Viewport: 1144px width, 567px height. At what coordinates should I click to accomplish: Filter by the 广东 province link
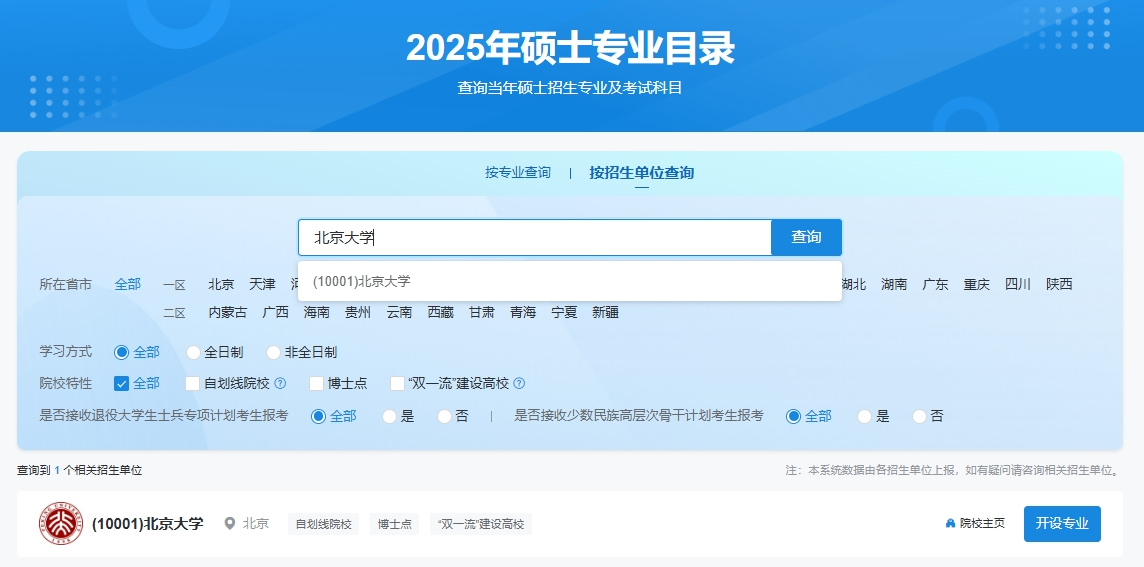point(935,284)
